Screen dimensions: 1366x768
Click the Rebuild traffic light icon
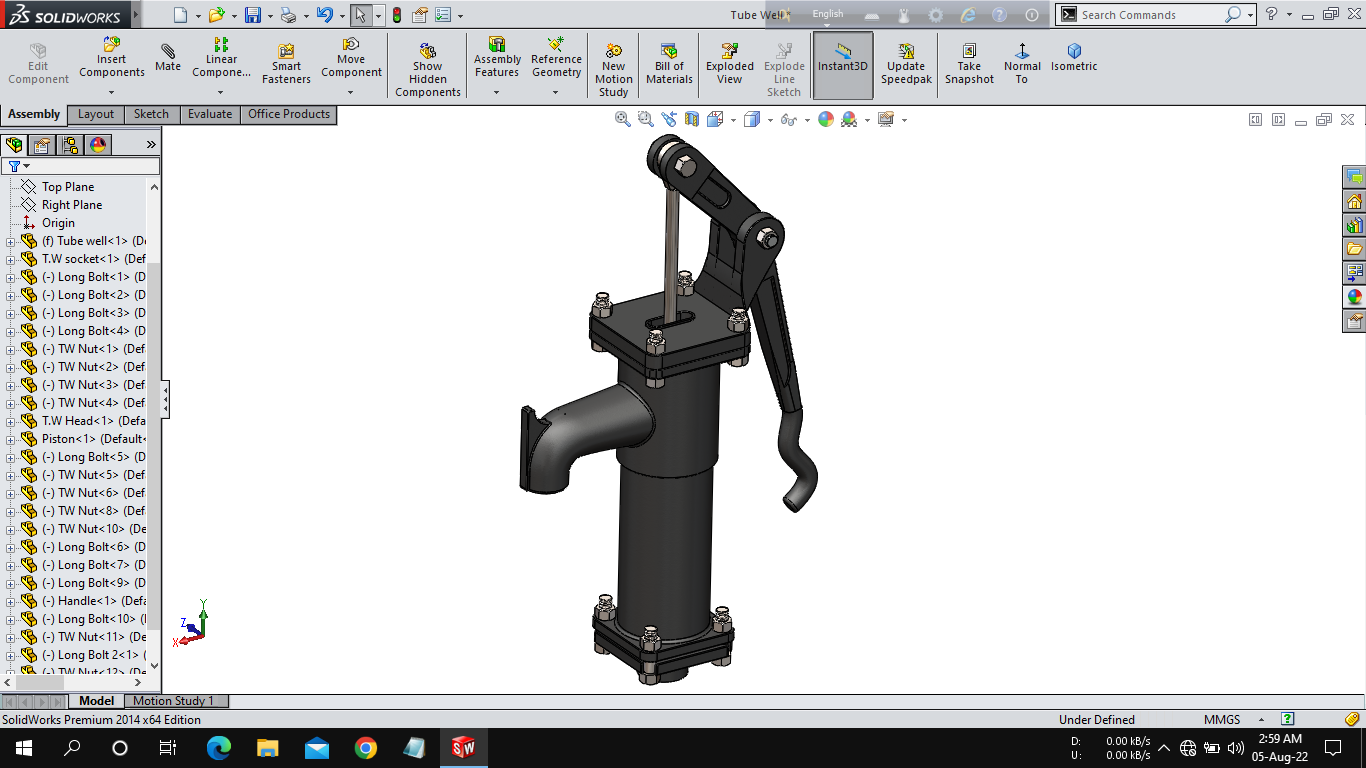pos(397,15)
